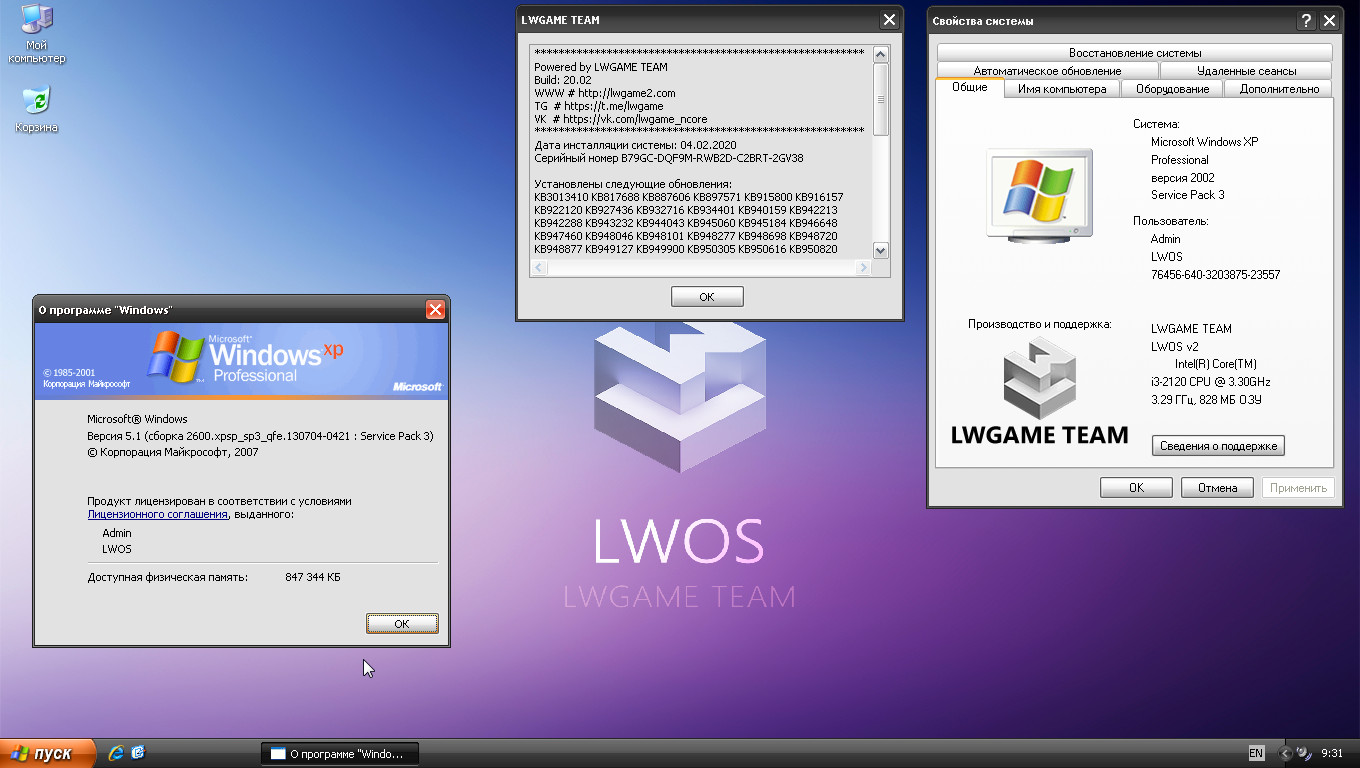Click "i3-2120 CPU @ 3.30GHz" text
The height and width of the screenshot is (768, 1360).
[x=1211, y=382]
